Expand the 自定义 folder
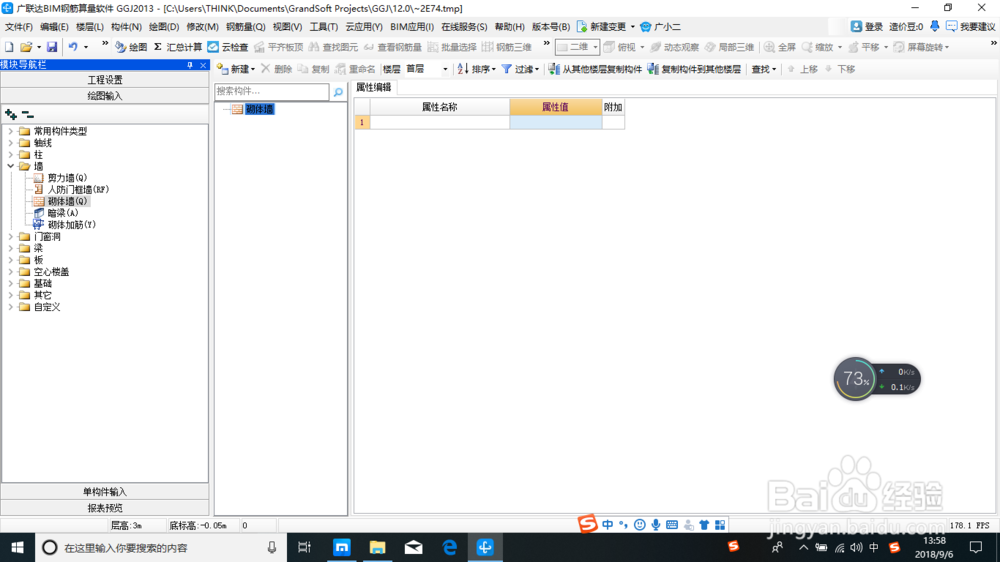Viewport: 1000px width, 562px height. (x=10, y=307)
